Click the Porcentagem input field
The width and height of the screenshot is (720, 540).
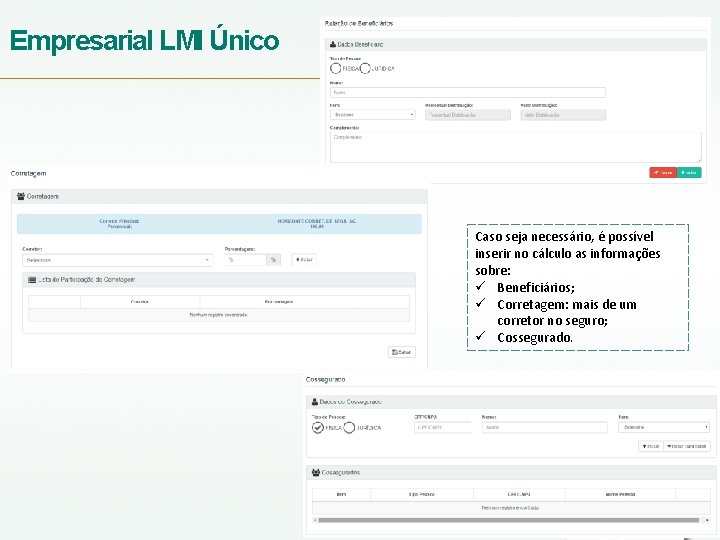coord(245,260)
